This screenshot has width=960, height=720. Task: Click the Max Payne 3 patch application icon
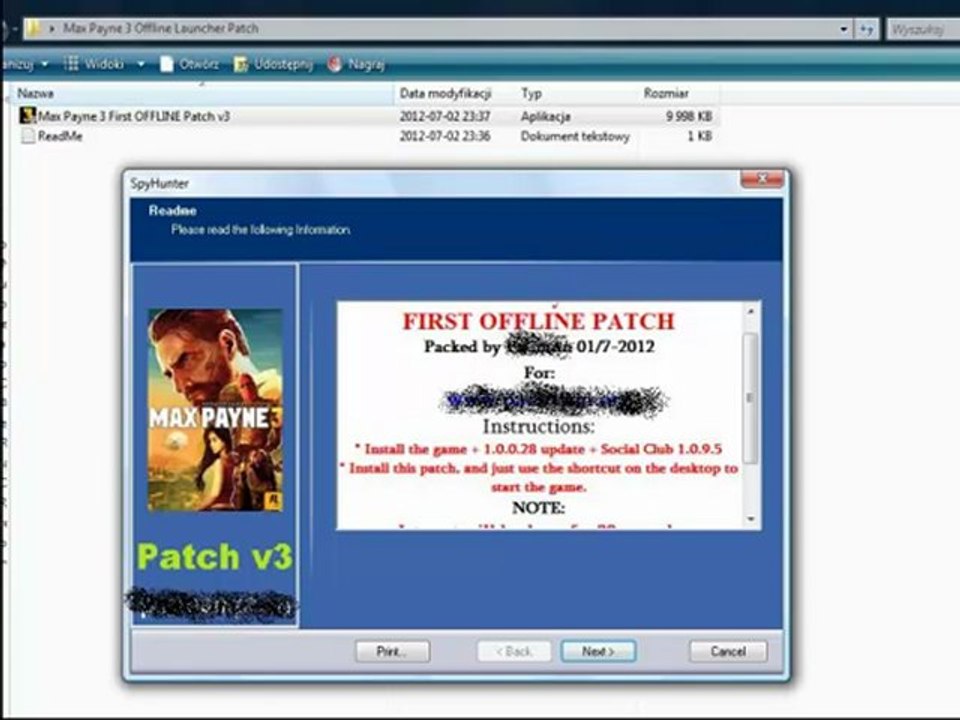point(28,115)
